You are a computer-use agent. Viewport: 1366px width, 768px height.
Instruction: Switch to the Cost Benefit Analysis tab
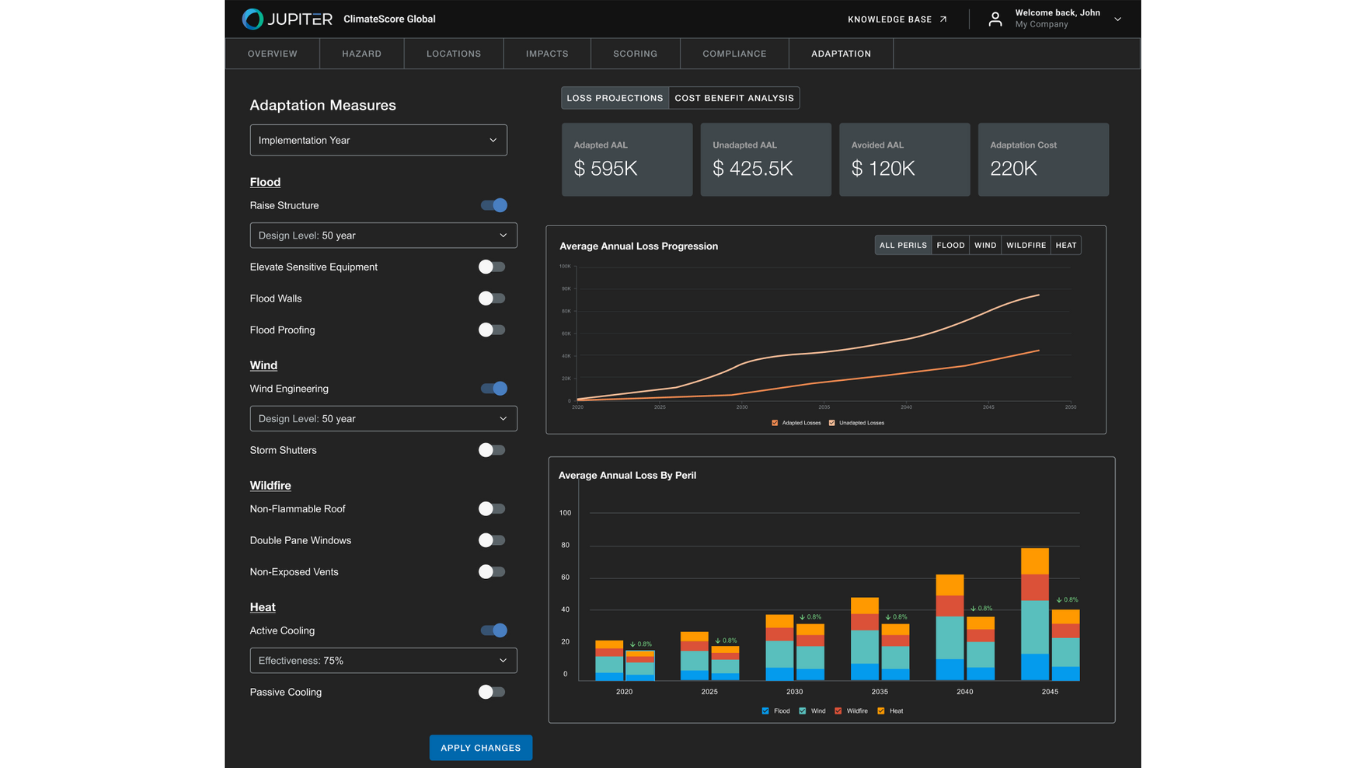click(735, 97)
